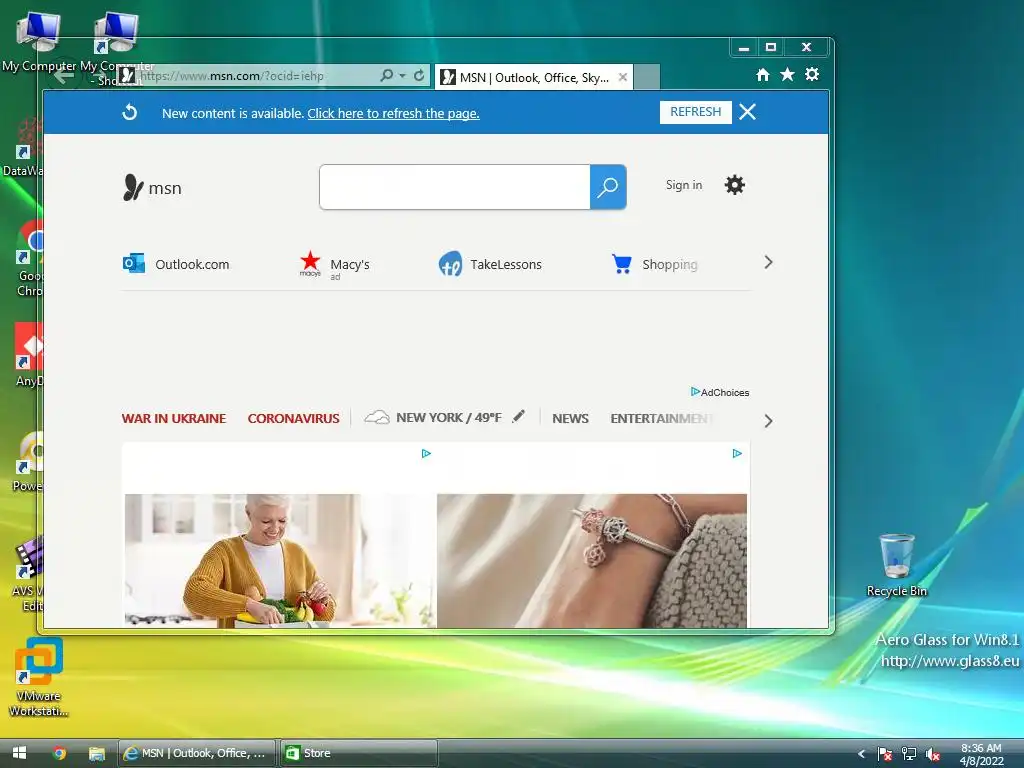Expand the address bar autocomplete dropdown arrow
Viewport: 1024px width, 768px height.
tap(402, 76)
